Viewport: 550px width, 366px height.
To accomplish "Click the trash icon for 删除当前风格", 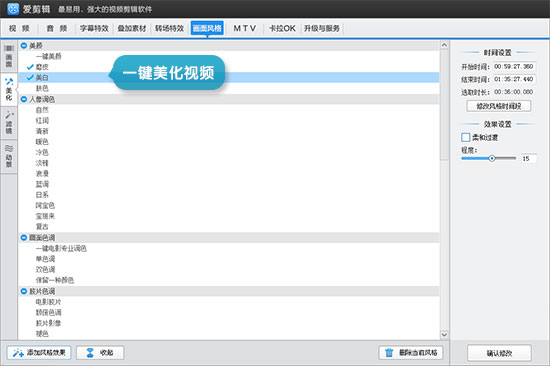I will pyautogui.click(x=389, y=352).
